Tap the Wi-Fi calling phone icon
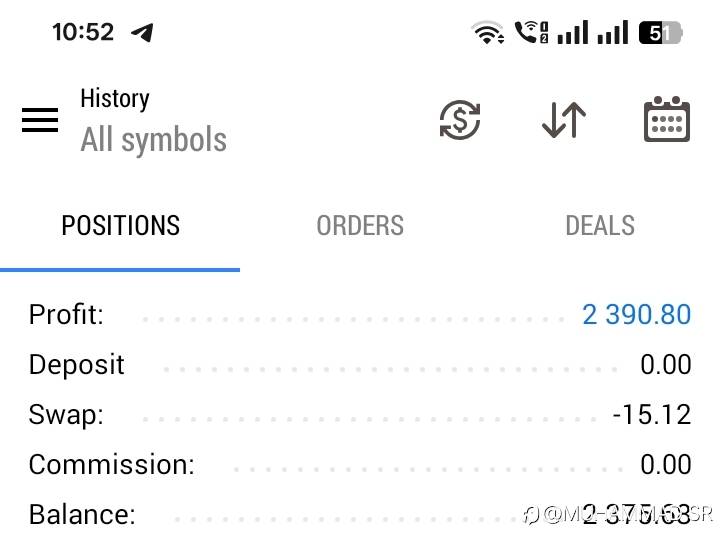The width and height of the screenshot is (720, 548). point(531,32)
